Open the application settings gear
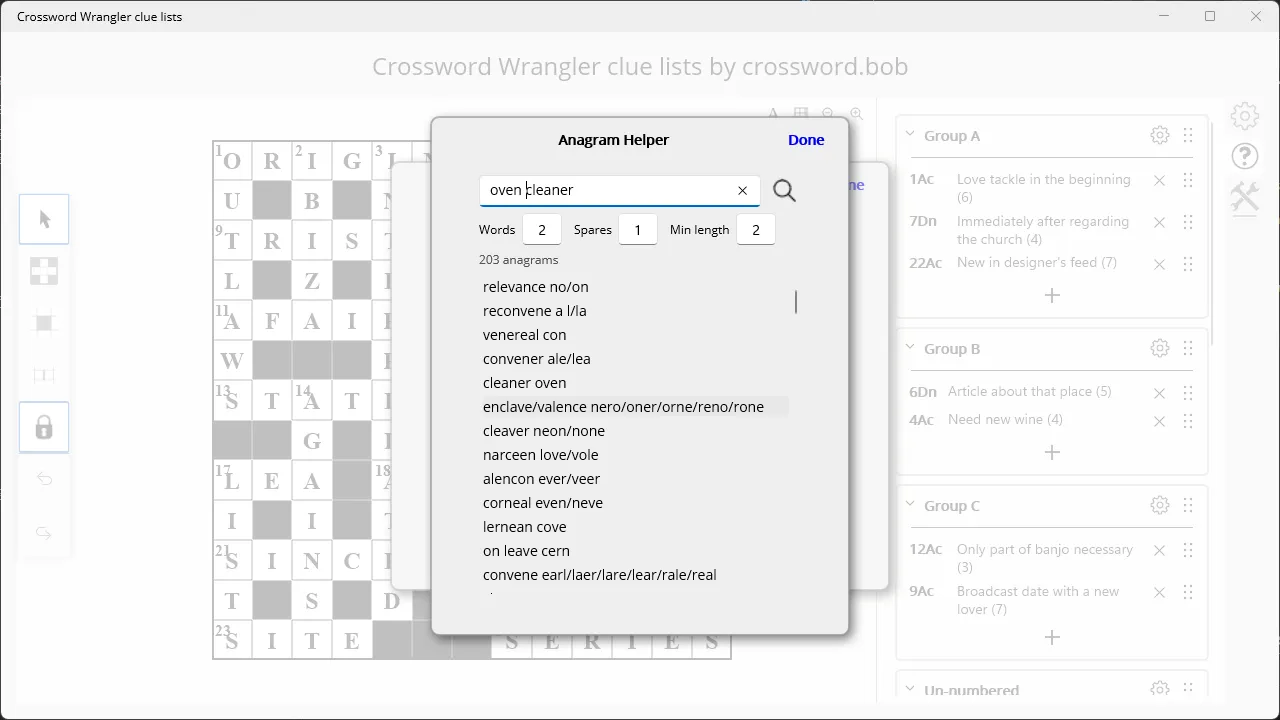The height and width of the screenshot is (720, 1280). tap(1244, 116)
